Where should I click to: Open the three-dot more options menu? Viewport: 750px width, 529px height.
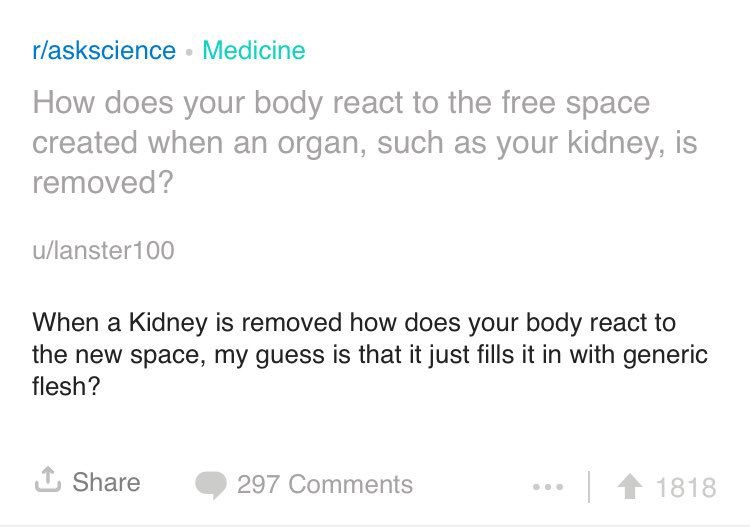(548, 487)
